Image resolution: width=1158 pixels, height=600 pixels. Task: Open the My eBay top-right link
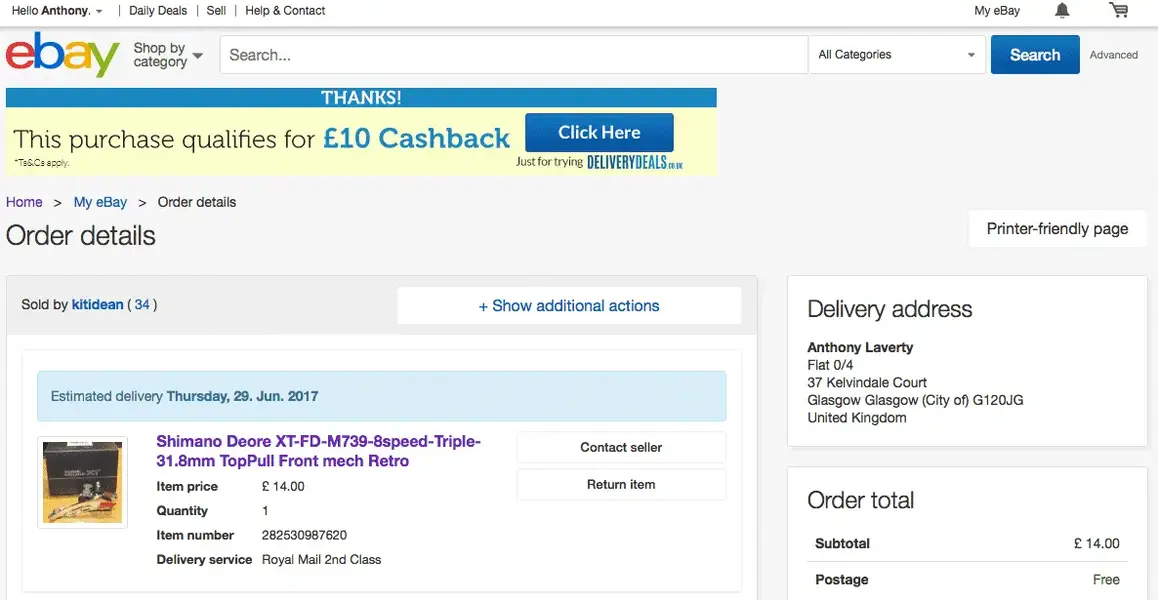pos(997,11)
